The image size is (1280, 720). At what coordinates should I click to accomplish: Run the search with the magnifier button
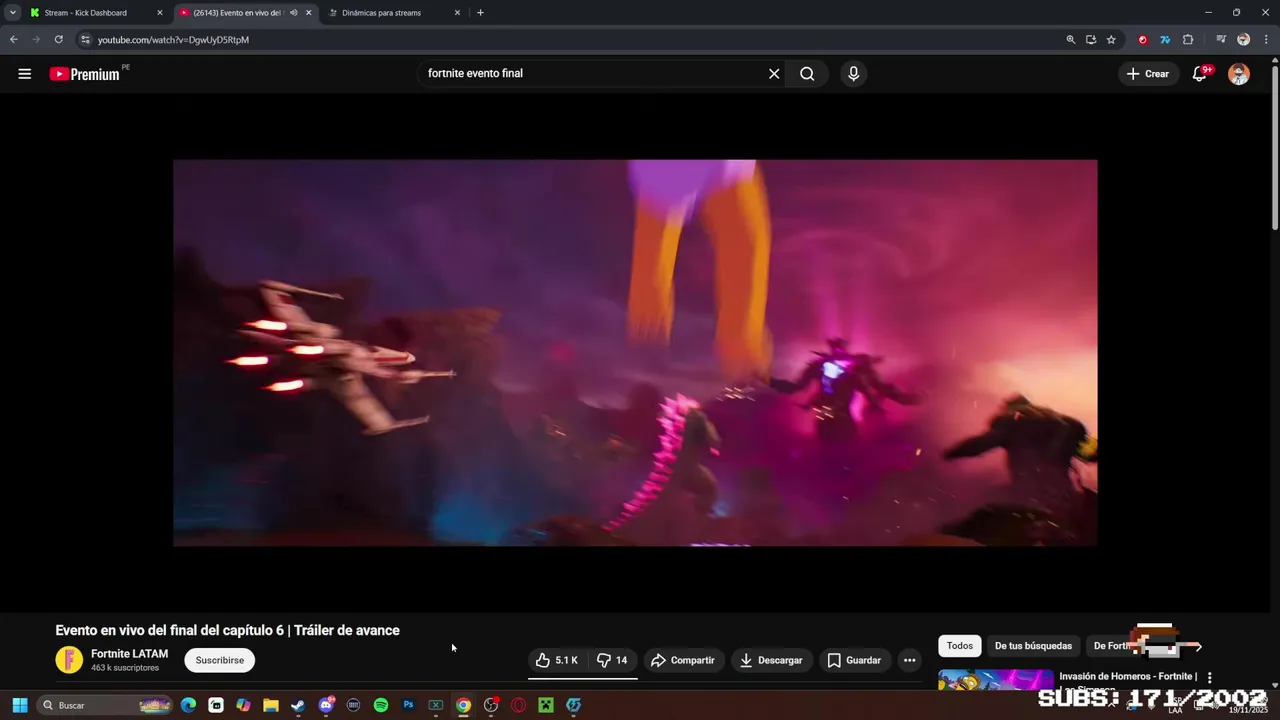point(807,74)
